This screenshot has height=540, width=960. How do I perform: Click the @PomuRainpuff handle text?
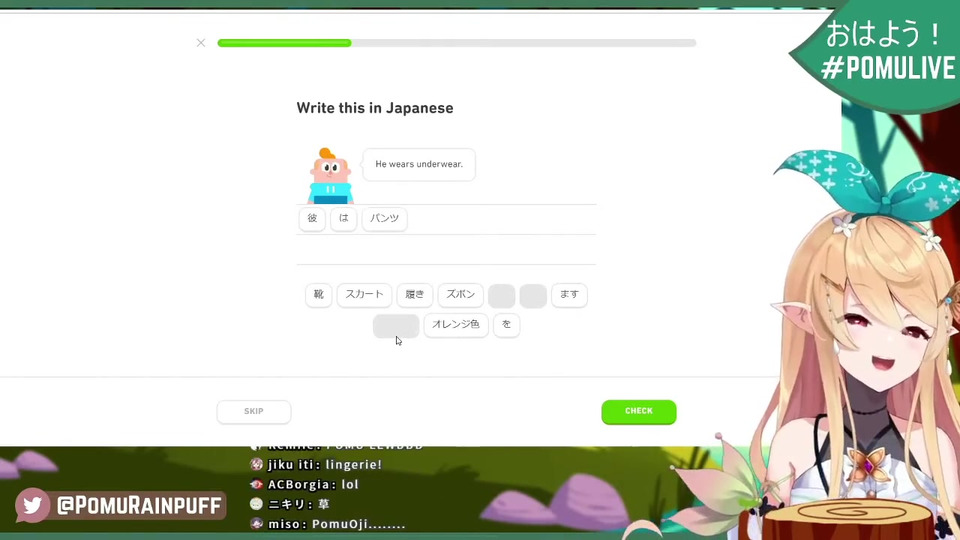[139, 506]
